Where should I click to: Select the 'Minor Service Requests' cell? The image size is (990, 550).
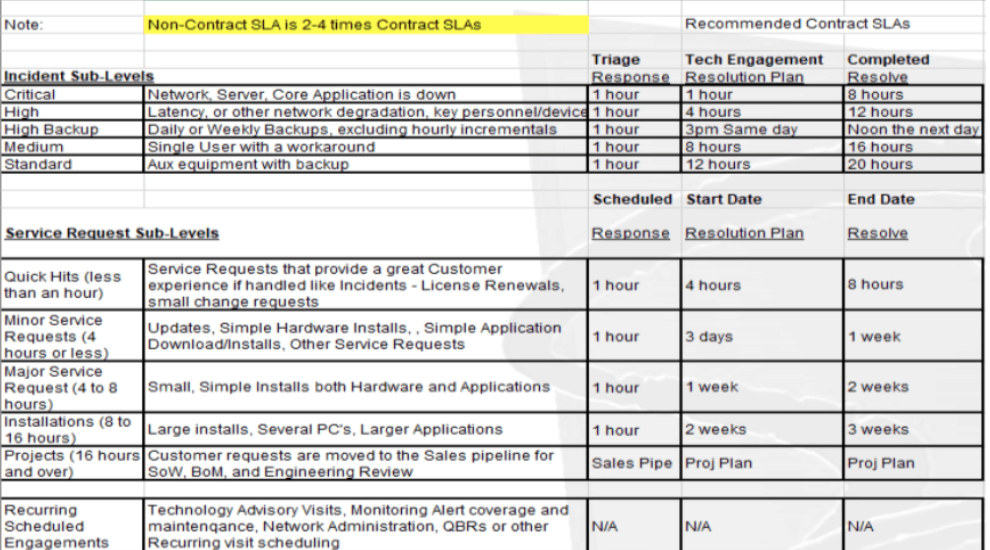point(73,336)
